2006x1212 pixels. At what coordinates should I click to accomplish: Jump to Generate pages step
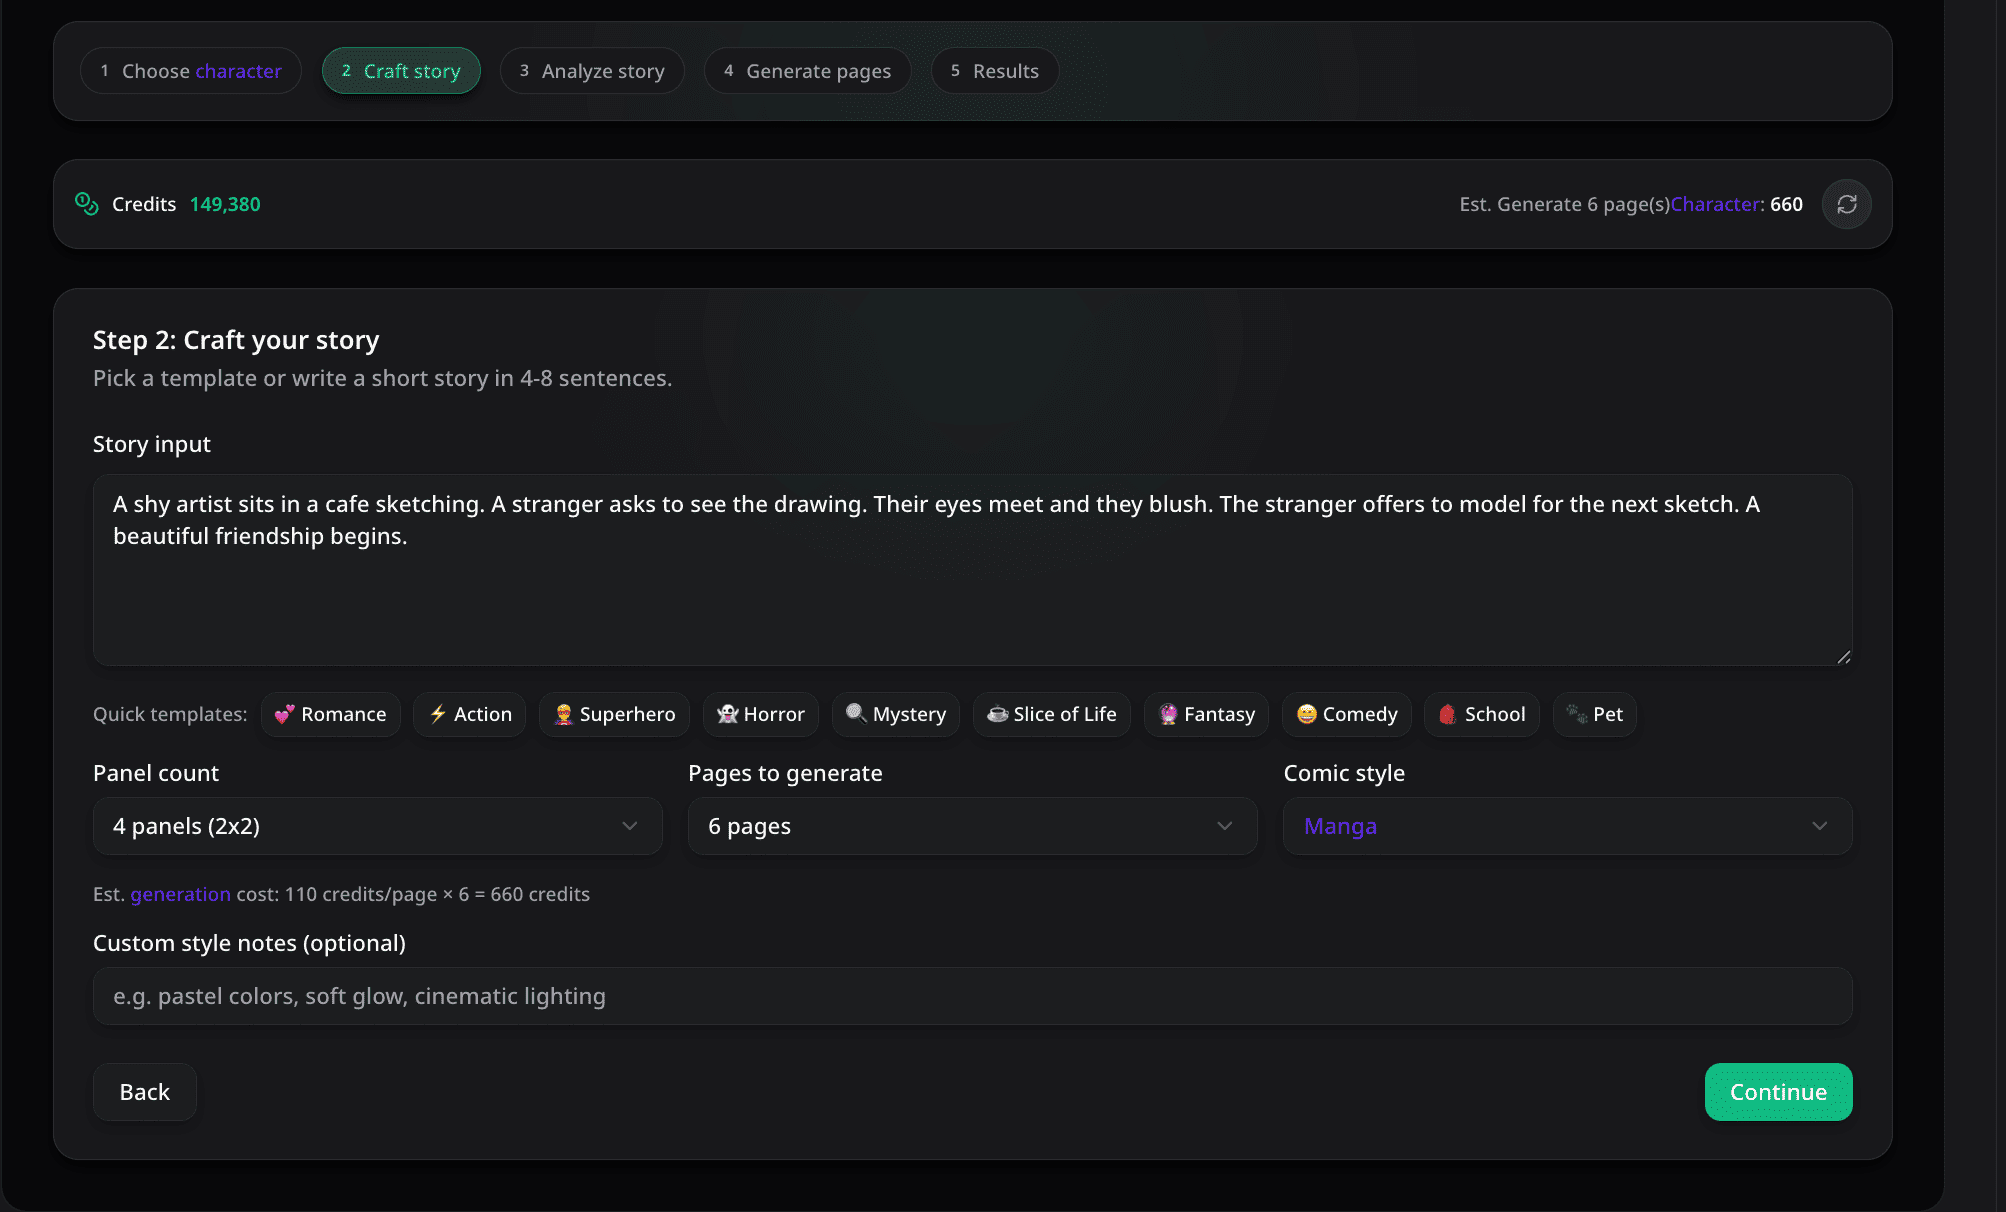click(x=807, y=71)
